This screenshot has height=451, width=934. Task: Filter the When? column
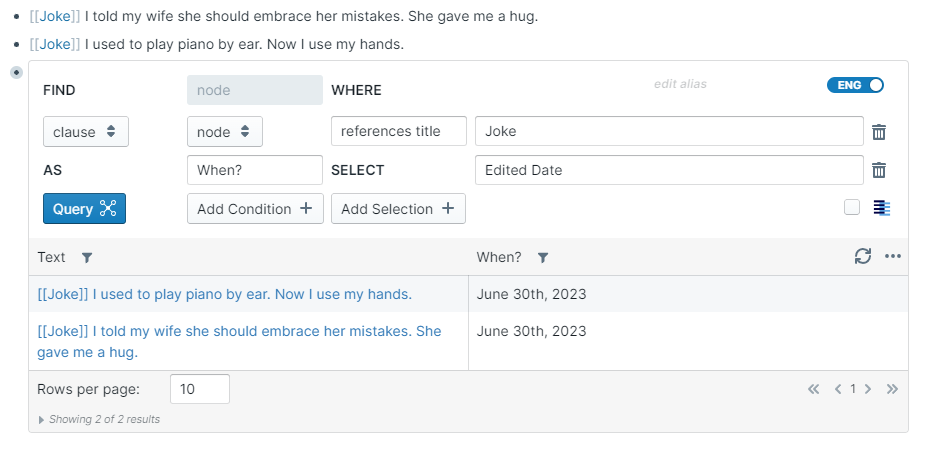pos(543,258)
